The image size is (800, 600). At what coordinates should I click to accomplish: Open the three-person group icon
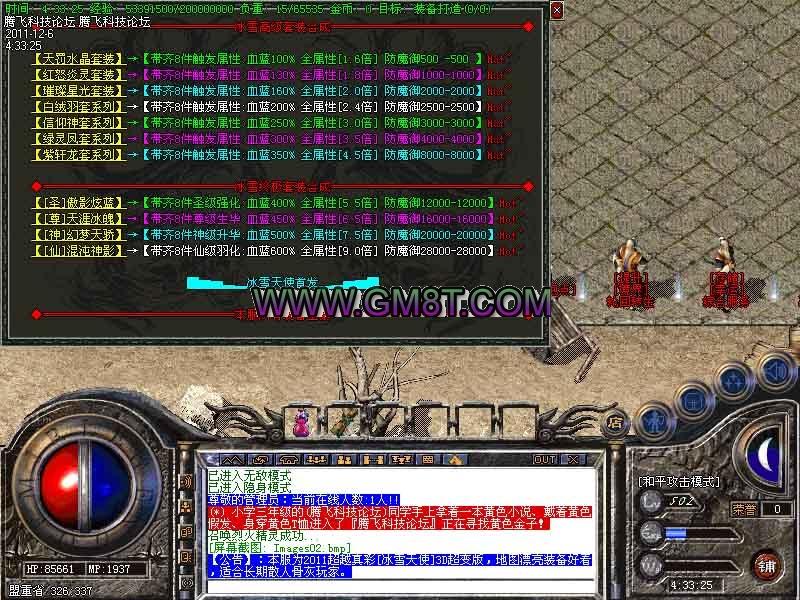pyautogui.click(x=316, y=460)
